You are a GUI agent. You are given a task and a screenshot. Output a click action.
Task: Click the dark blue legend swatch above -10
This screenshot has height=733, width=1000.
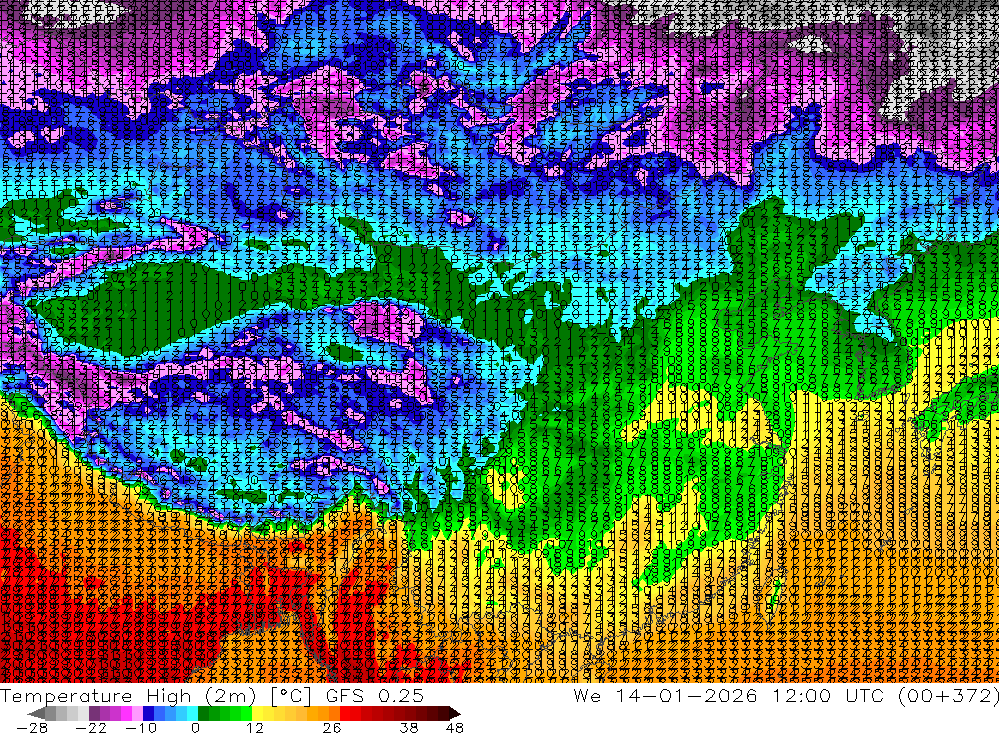148,713
